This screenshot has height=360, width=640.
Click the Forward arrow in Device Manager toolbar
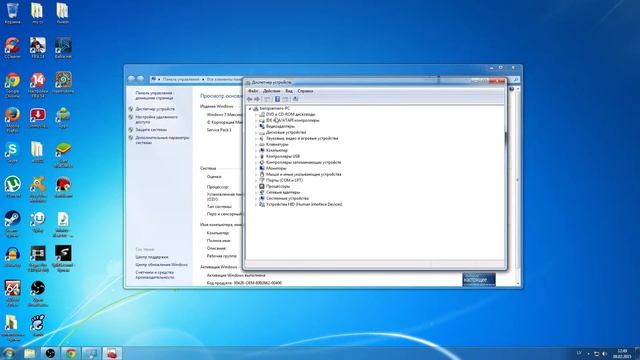[257, 99]
